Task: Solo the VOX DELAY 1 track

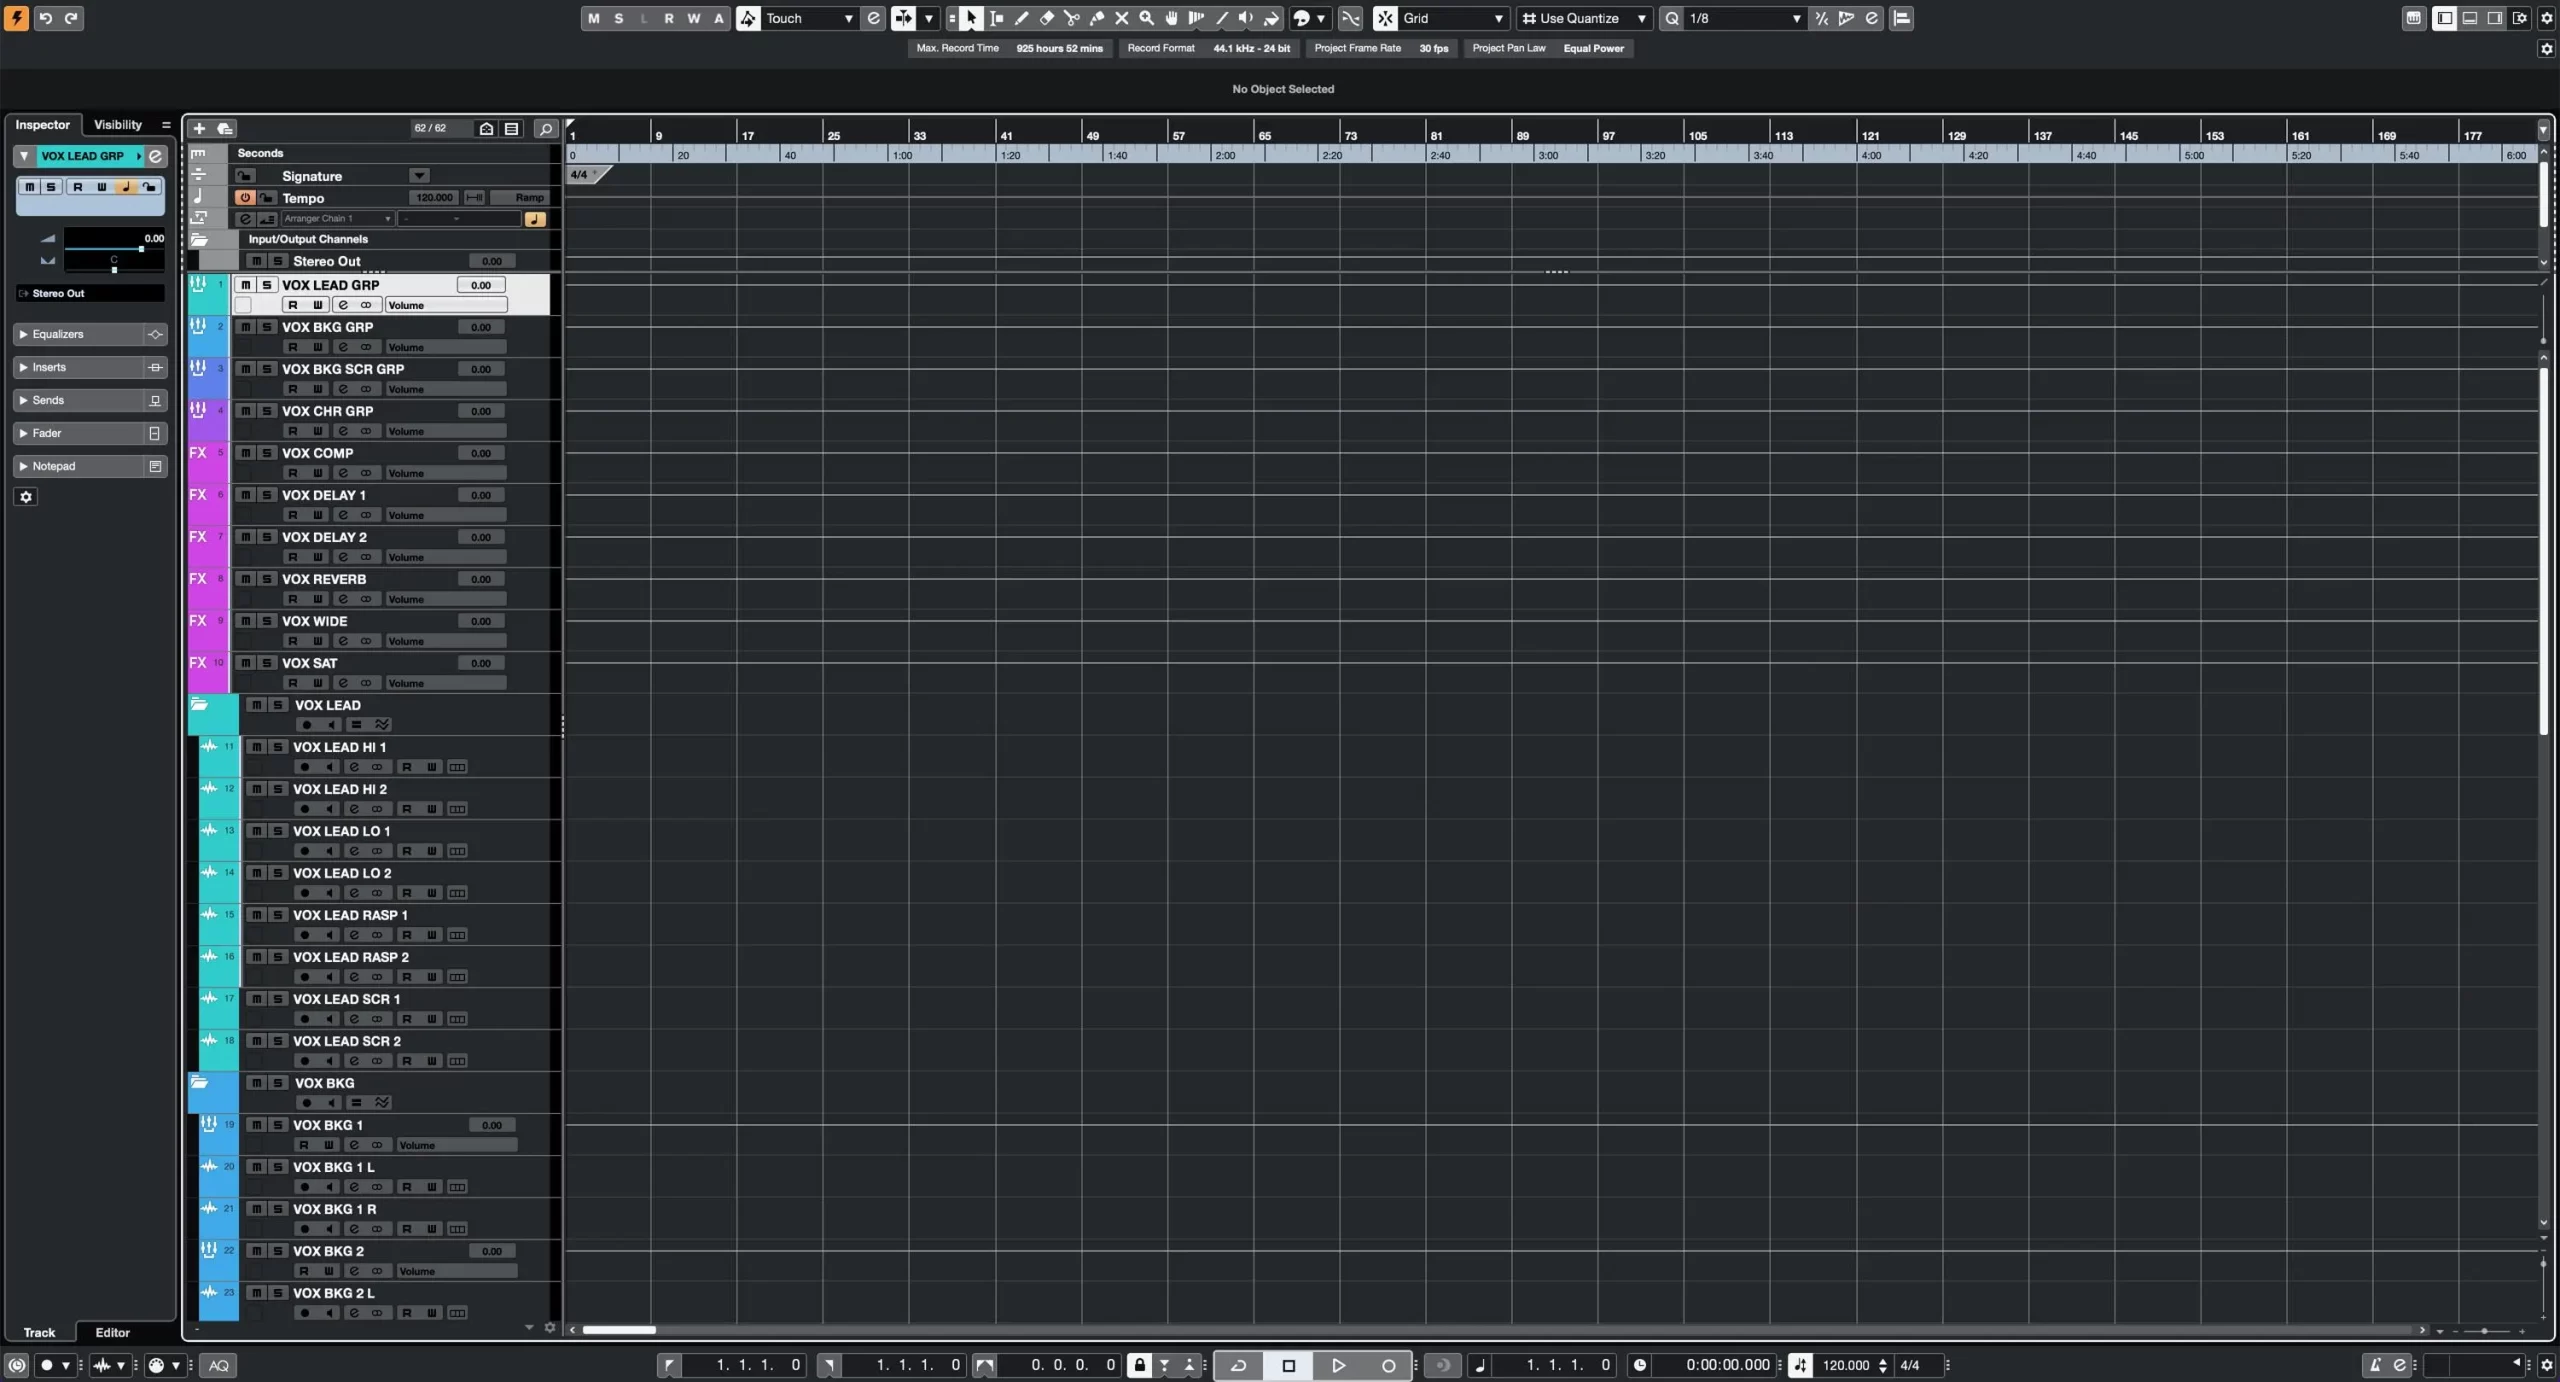Action: point(267,495)
